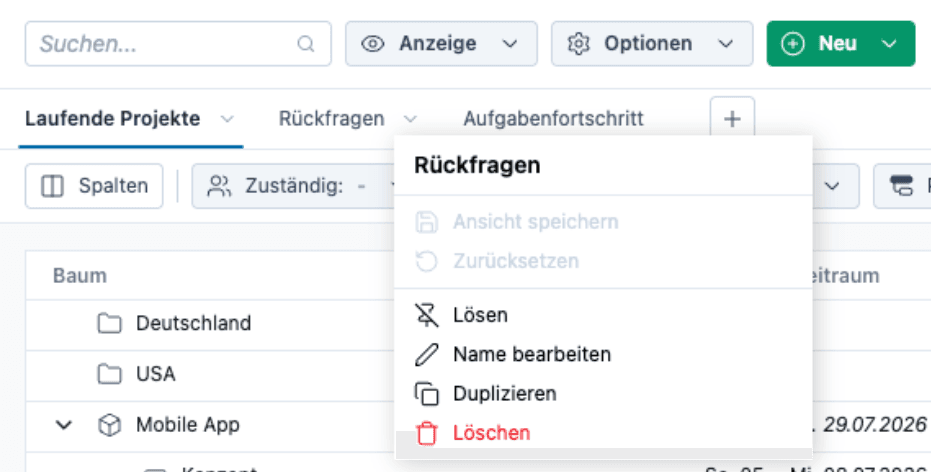Add a new view with plus button

coord(732,119)
